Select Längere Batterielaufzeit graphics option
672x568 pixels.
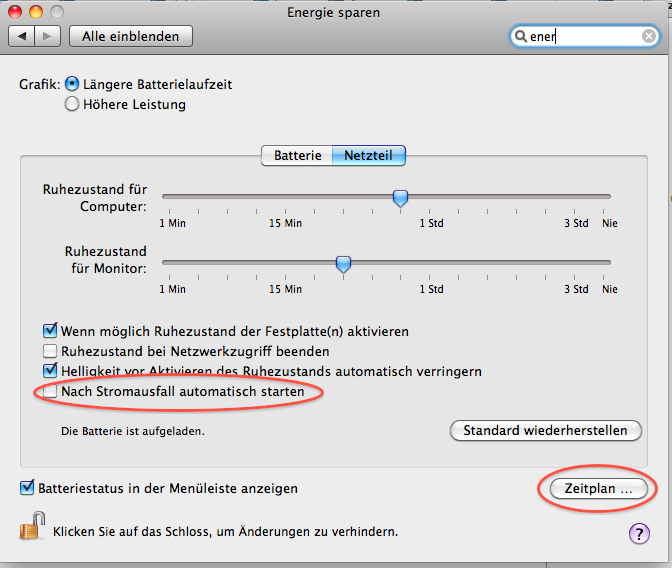tap(72, 85)
